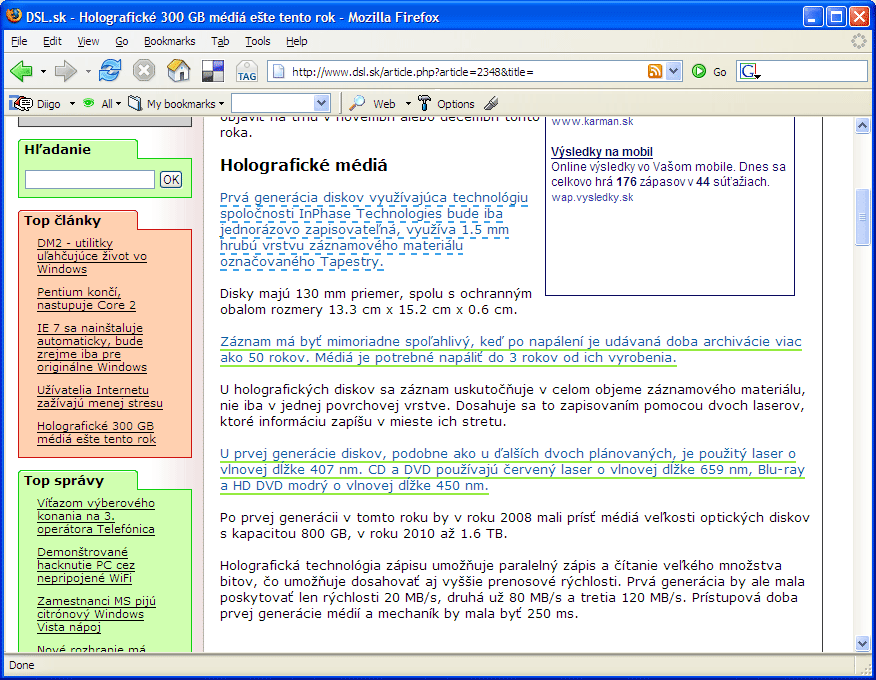Open Zamestnanci MS pijú citrónový link
Viewport: 876px width, 680px height.
(x=96, y=614)
